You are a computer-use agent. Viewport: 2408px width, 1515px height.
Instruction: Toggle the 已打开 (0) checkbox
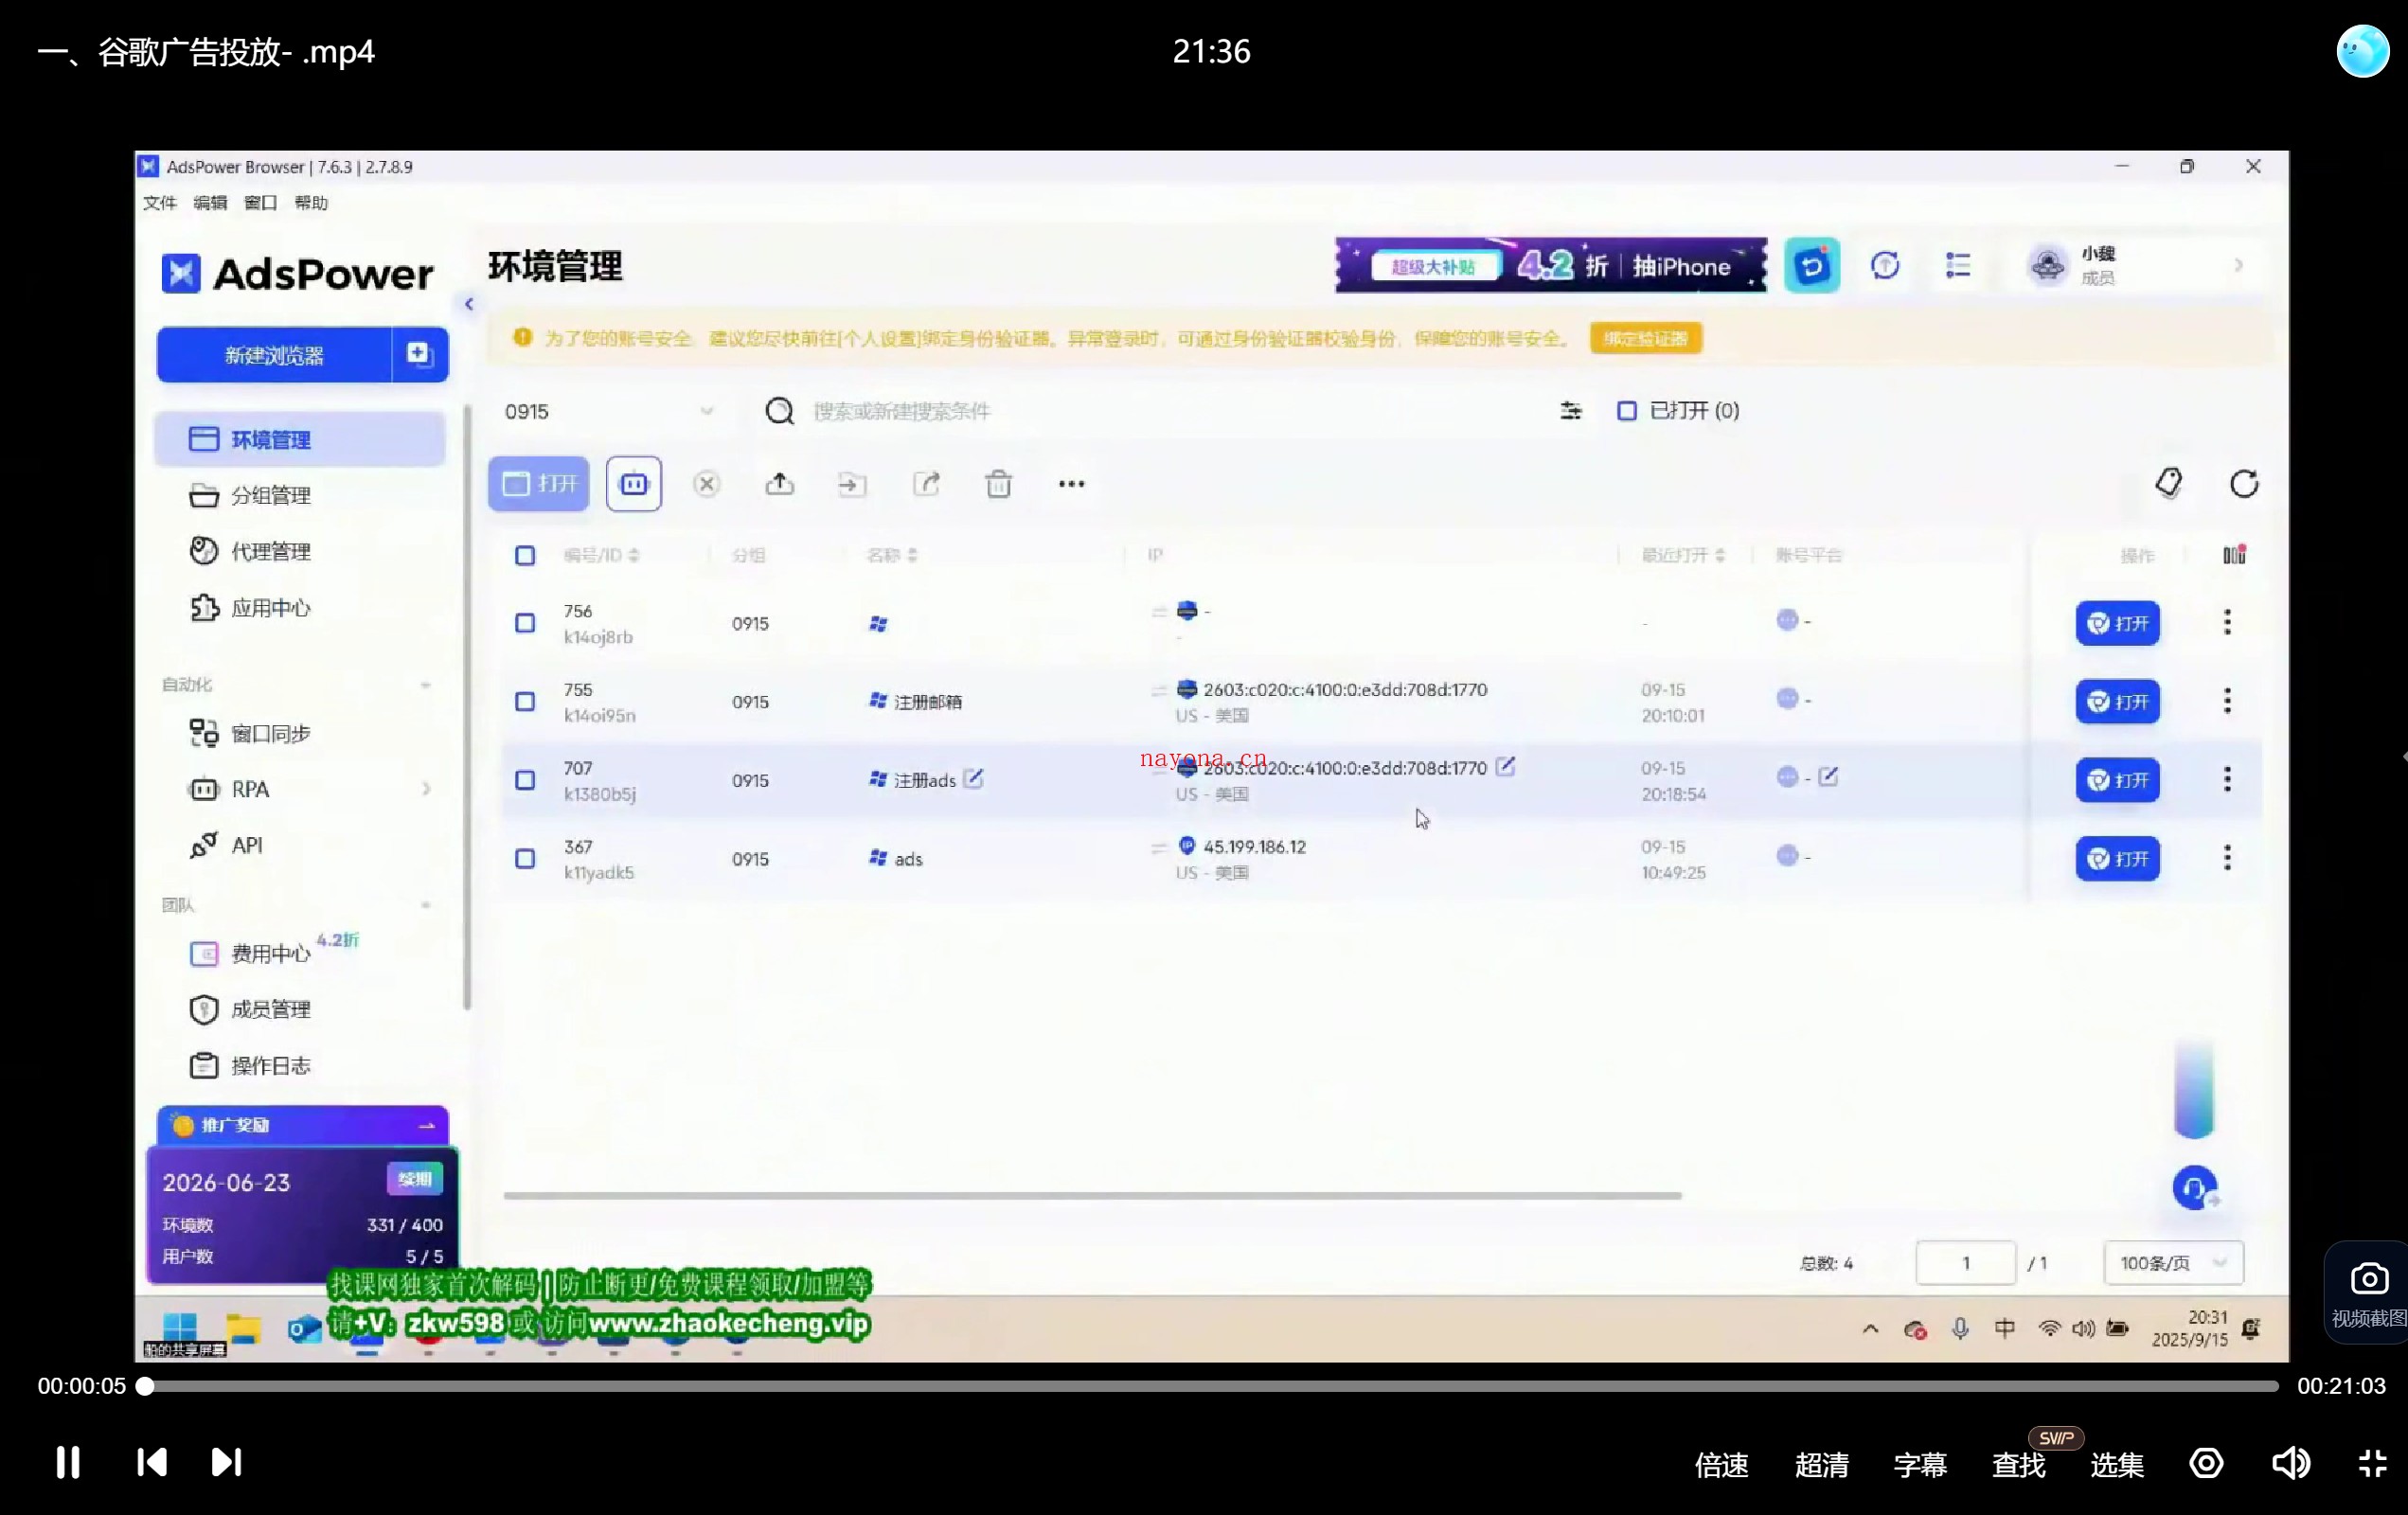click(x=1627, y=411)
